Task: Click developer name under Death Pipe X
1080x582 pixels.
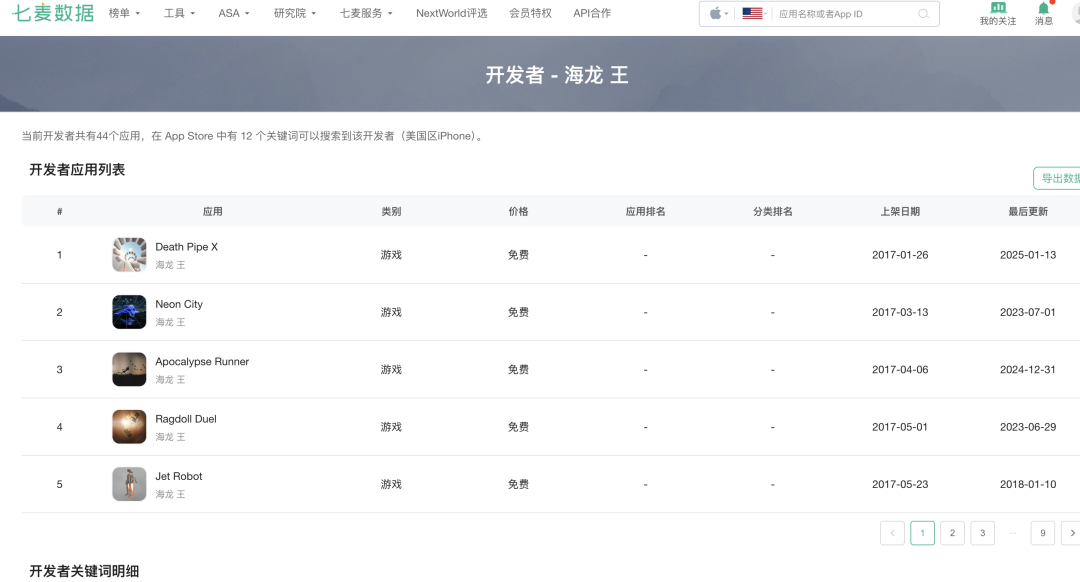Action: [170, 264]
